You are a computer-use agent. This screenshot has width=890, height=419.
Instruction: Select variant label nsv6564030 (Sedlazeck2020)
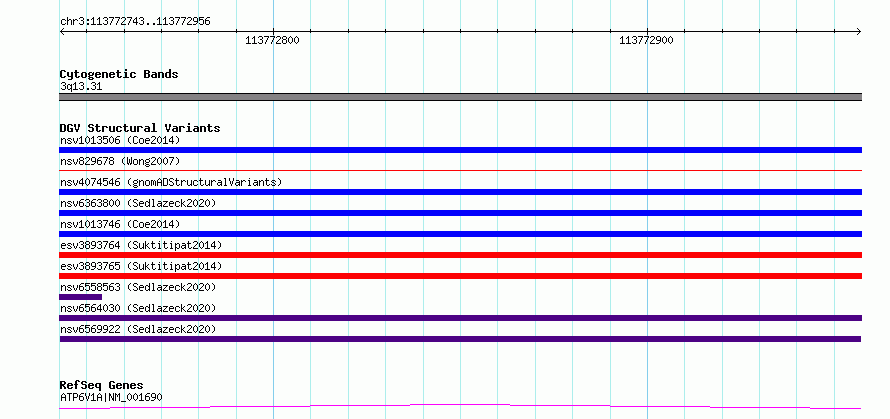pyautogui.click(x=138, y=308)
